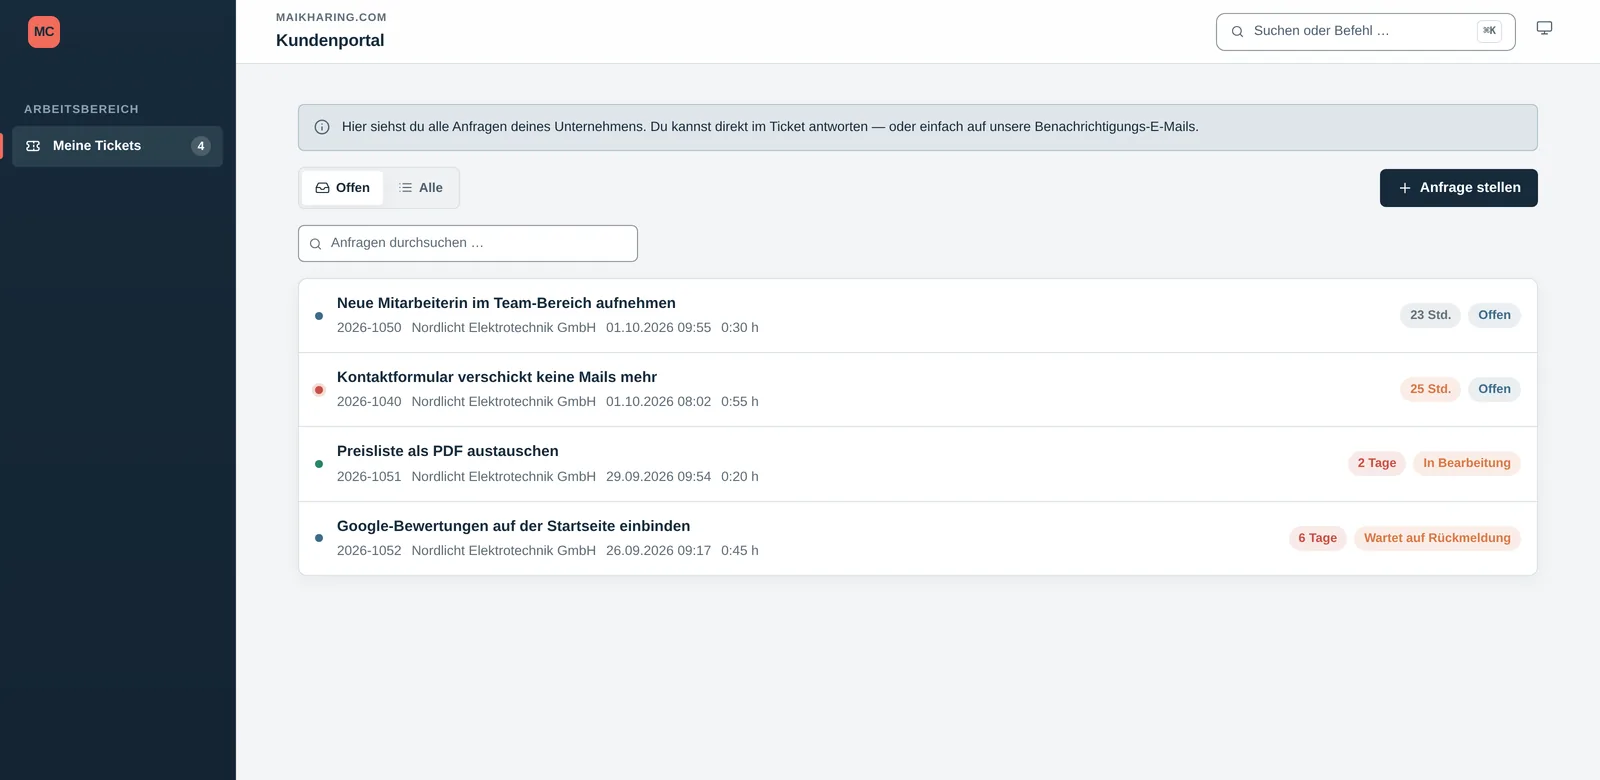This screenshot has width=1600, height=780.
Task: Click the ticket icon beside Meine Tickets
Action: 33,146
